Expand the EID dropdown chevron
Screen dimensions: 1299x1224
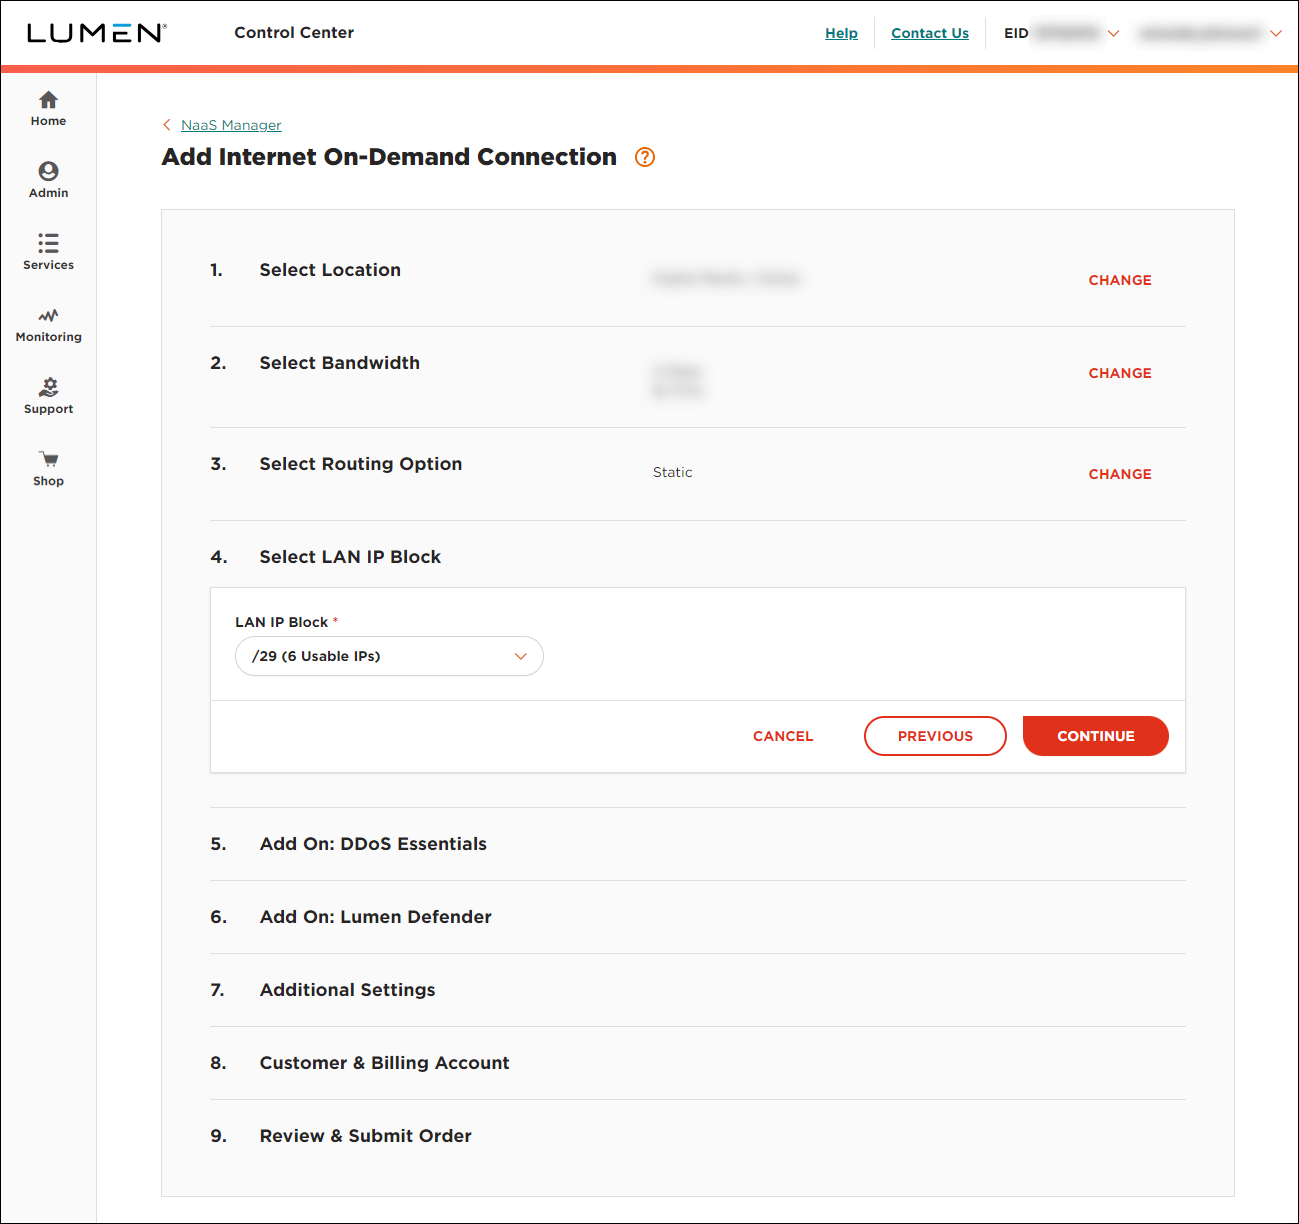[1113, 33]
